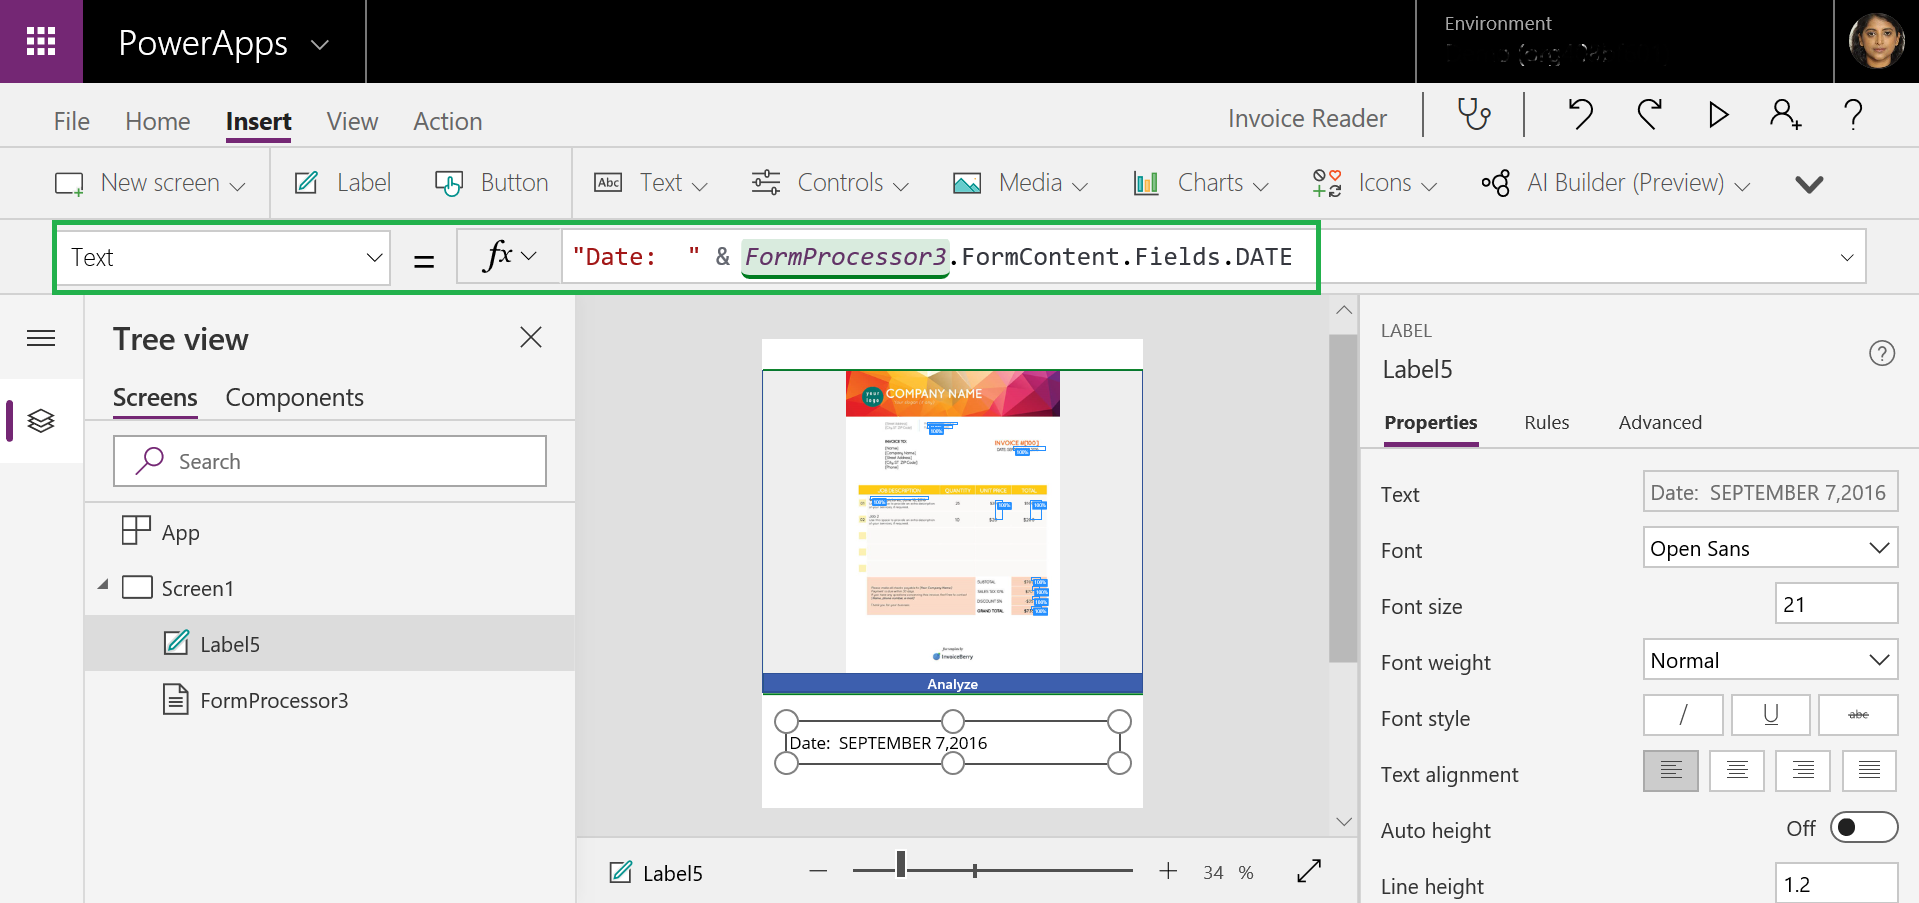1919x903 pixels.
Task: Close the Tree view panel
Action: (531, 338)
